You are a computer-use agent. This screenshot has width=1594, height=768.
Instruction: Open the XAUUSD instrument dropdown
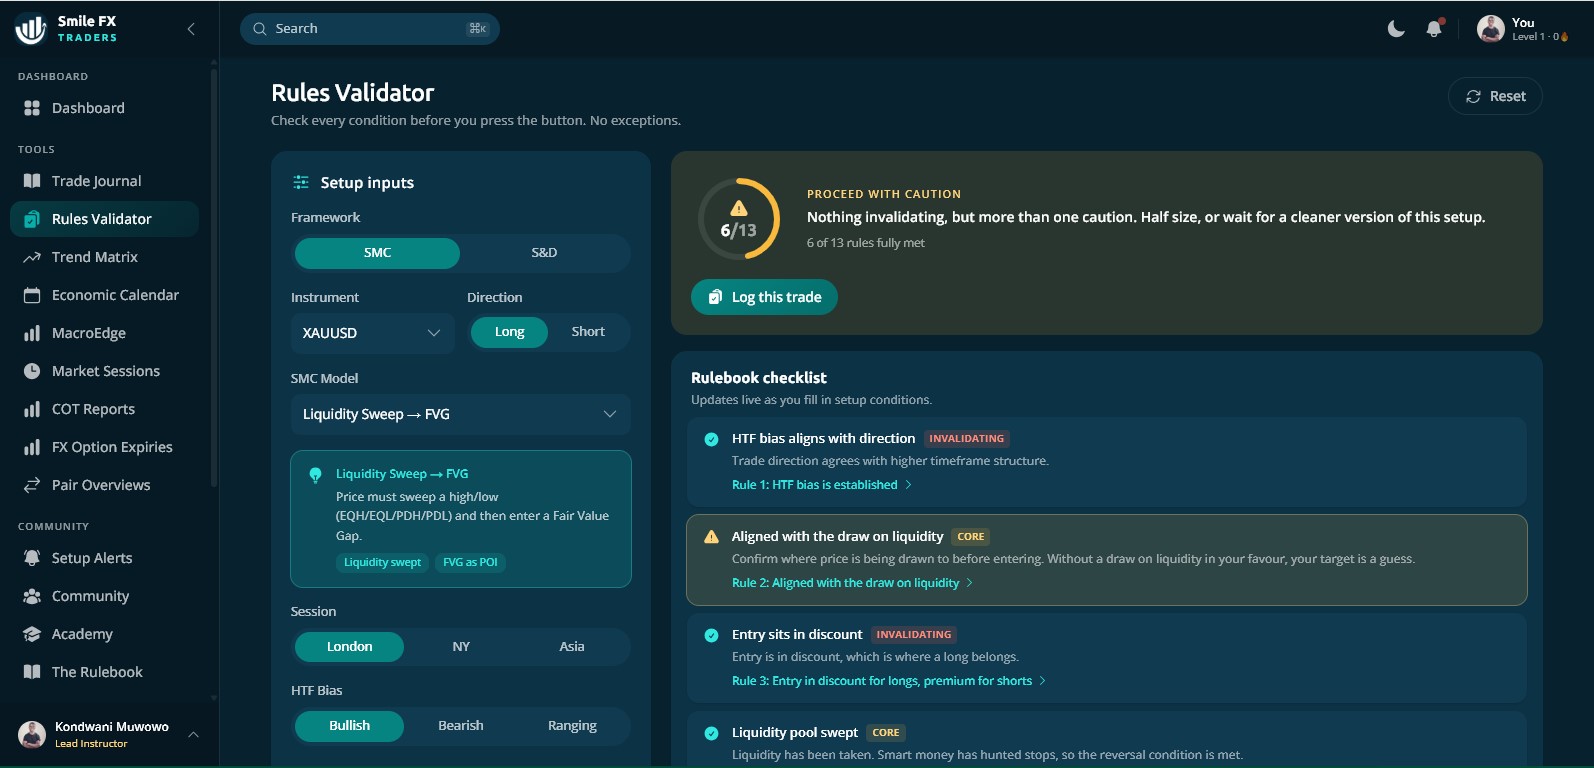coord(372,333)
